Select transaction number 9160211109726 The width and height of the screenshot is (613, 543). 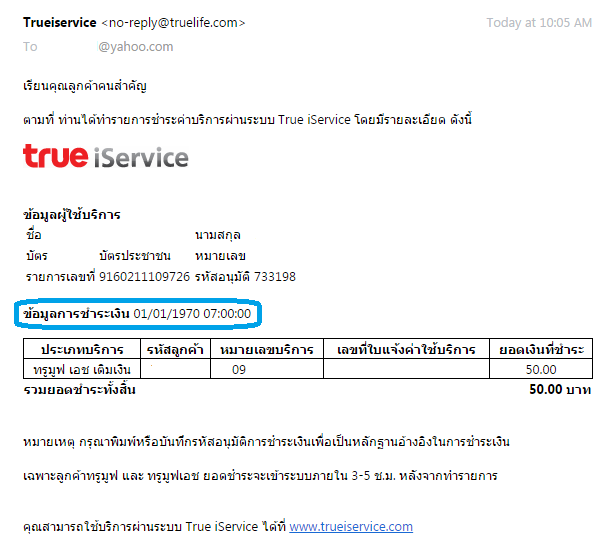(144, 277)
